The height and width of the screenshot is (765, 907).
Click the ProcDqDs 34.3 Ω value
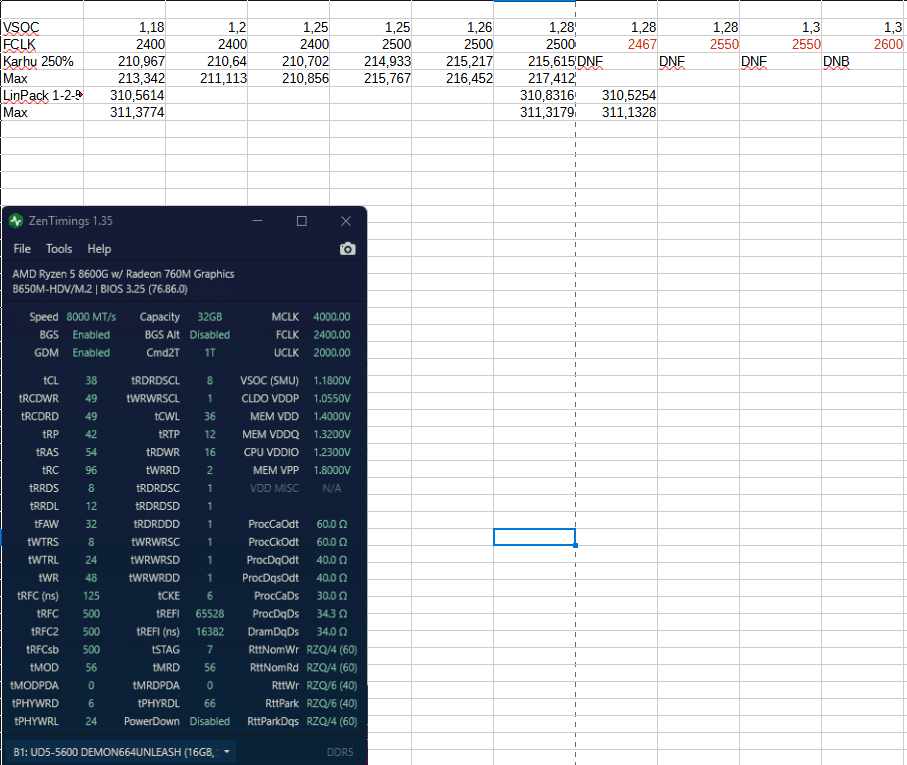click(x=331, y=614)
